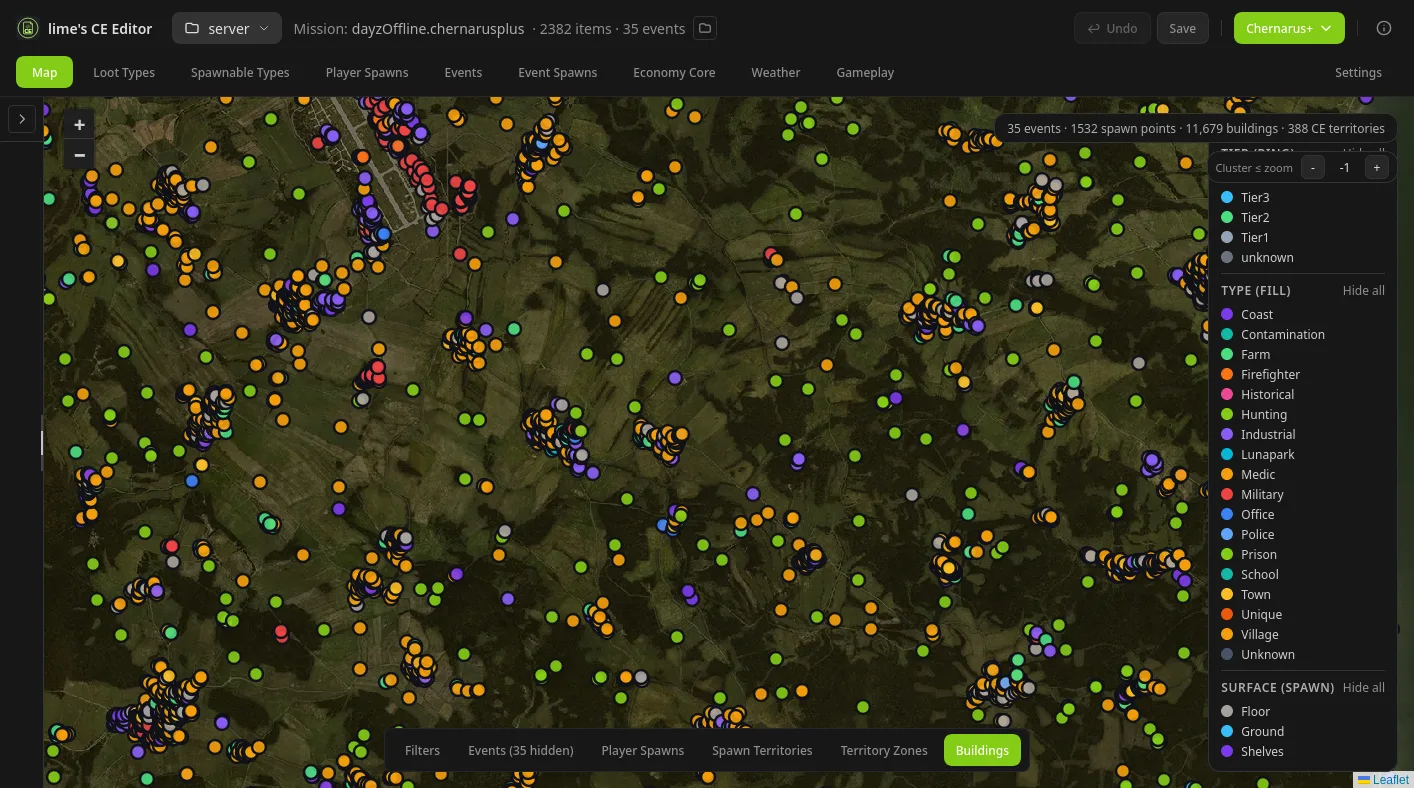Image resolution: width=1414 pixels, height=788 pixels.
Task: Toggle the Filters layer button
Action: (x=422, y=750)
